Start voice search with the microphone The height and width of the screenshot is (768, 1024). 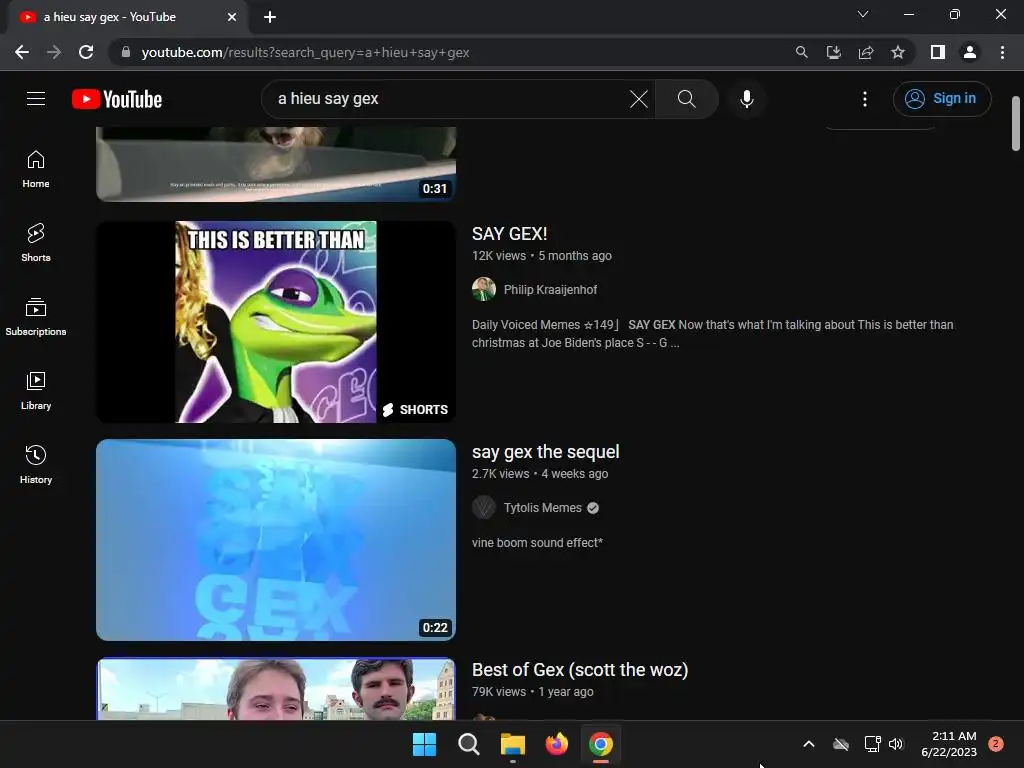tap(746, 99)
